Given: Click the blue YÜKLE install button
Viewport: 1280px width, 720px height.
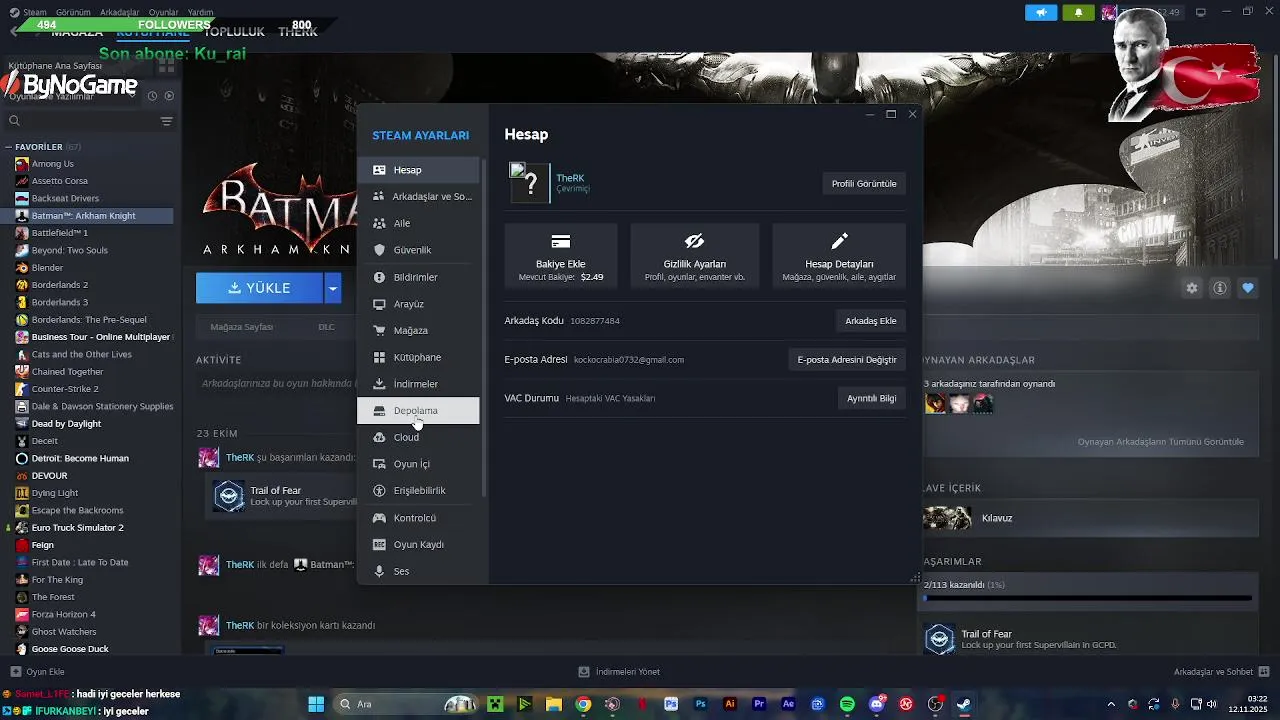Looking at the screenshot, I should click(x=259, y=288).
